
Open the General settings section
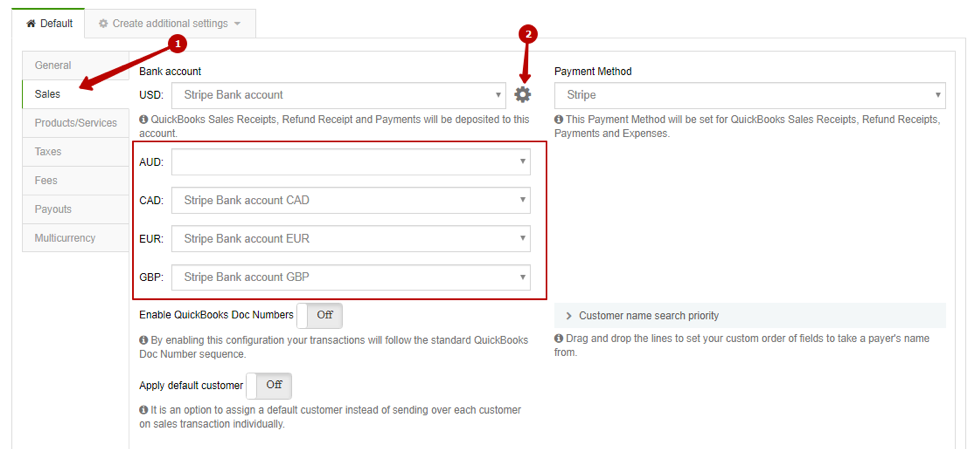tap(75, 65)
